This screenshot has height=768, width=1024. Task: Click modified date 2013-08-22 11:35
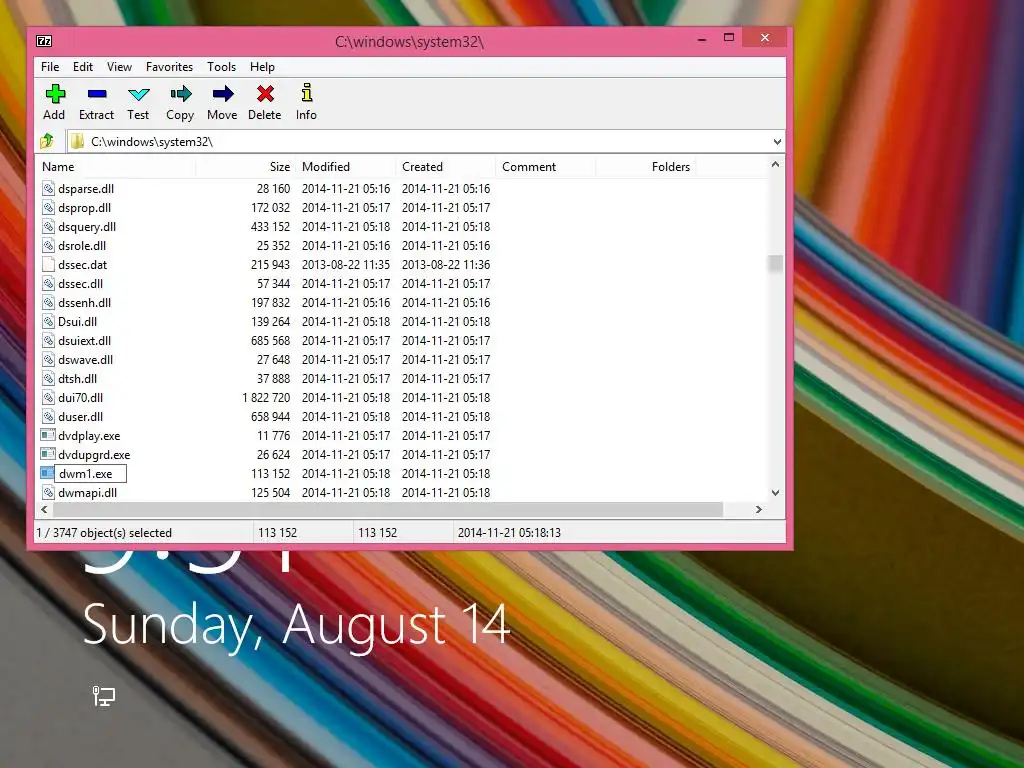click(x=345, y=264)
